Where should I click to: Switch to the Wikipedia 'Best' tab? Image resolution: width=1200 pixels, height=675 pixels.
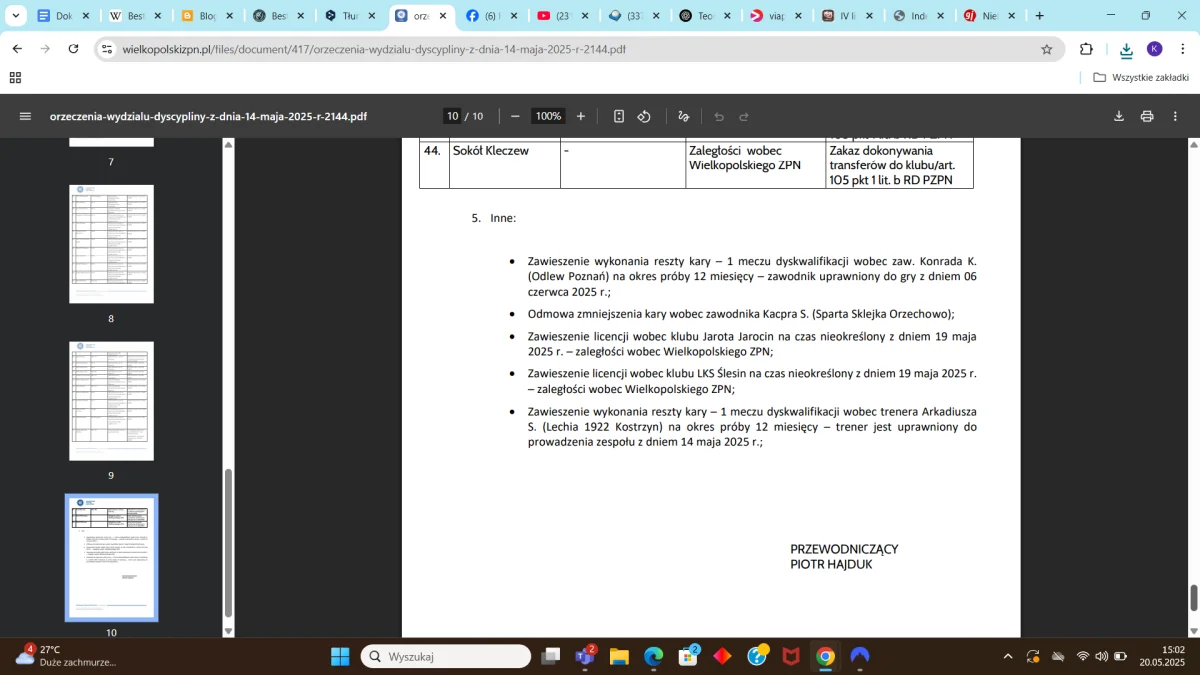click(136, 16)
